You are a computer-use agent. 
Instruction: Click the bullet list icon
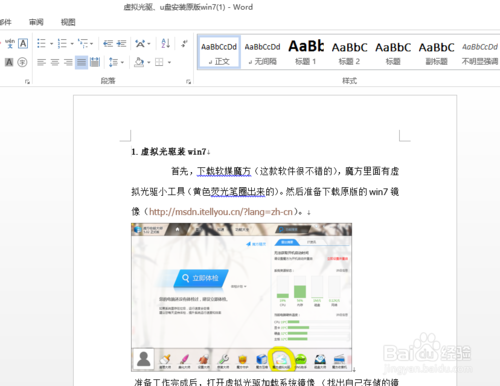41,43
